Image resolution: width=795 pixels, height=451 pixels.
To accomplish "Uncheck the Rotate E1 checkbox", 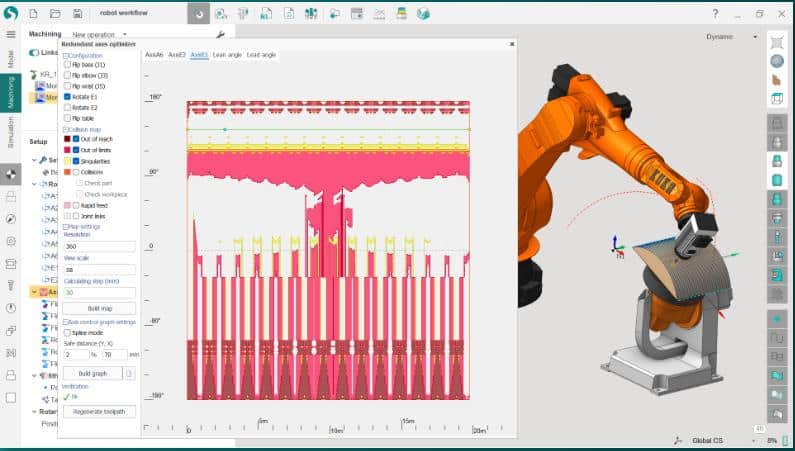I will [x=67, y=96].
